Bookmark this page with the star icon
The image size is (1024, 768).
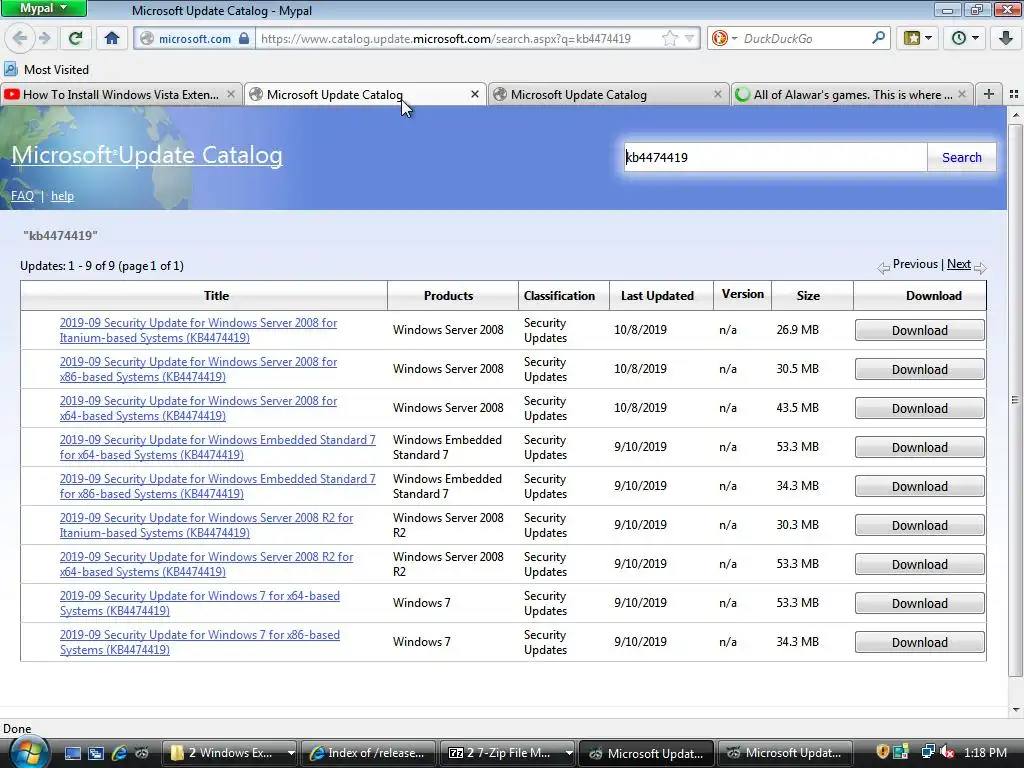[669, 39]
